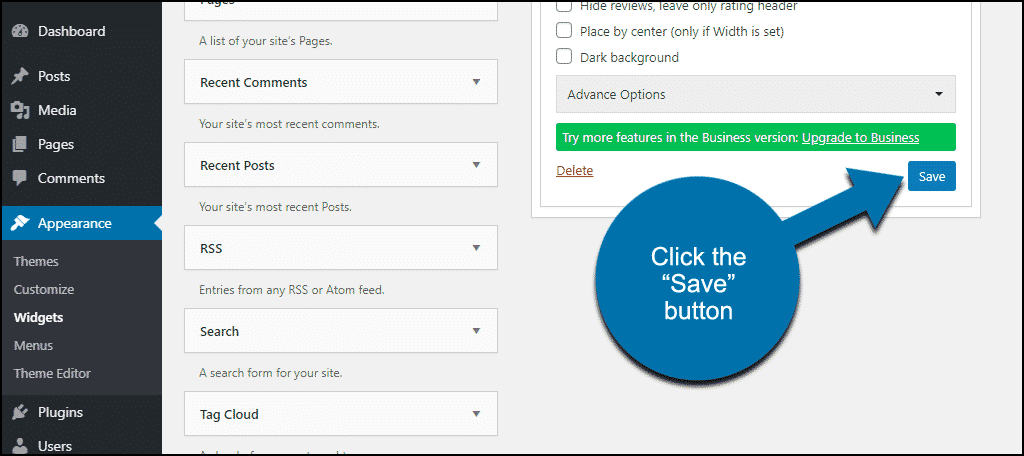Viewport: 1024px width, 456px height.
Task: Expand the Advance Options dropdown
Action: pyautogui.click(x=756, y=94)
